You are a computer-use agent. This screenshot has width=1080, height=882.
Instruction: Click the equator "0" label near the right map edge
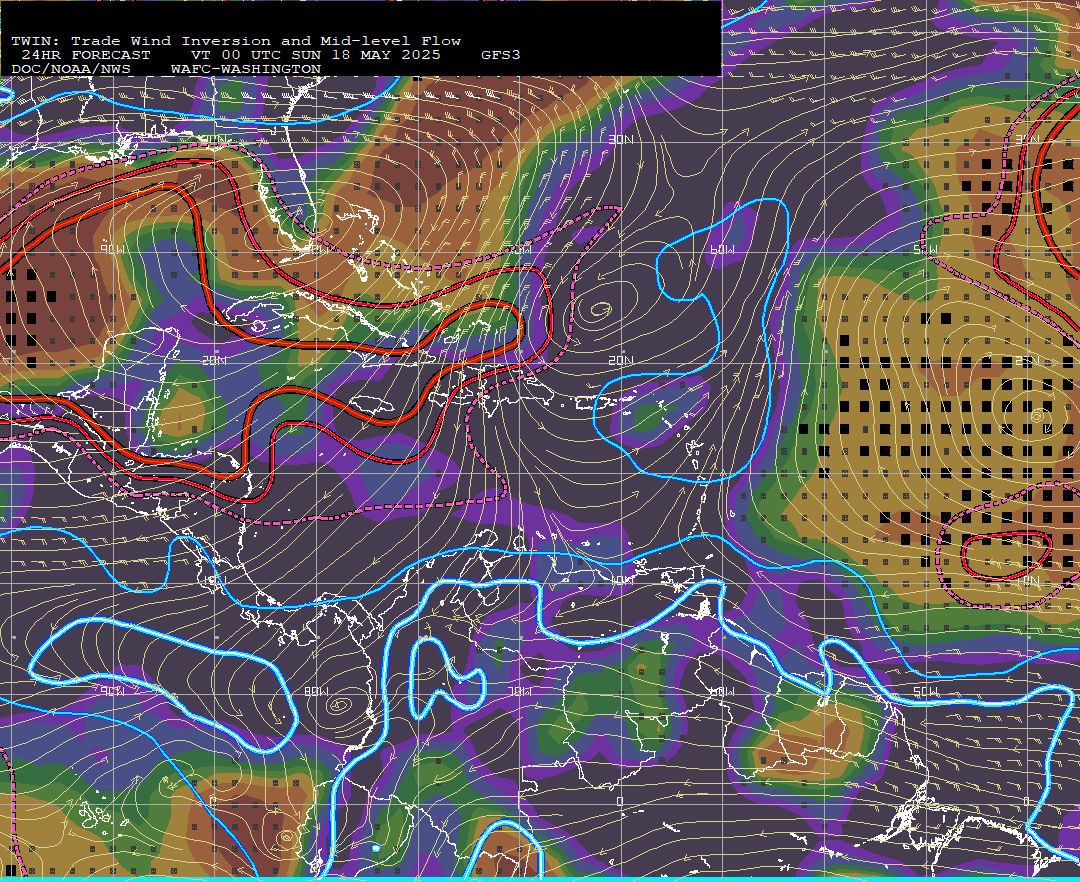[1027, 801]
